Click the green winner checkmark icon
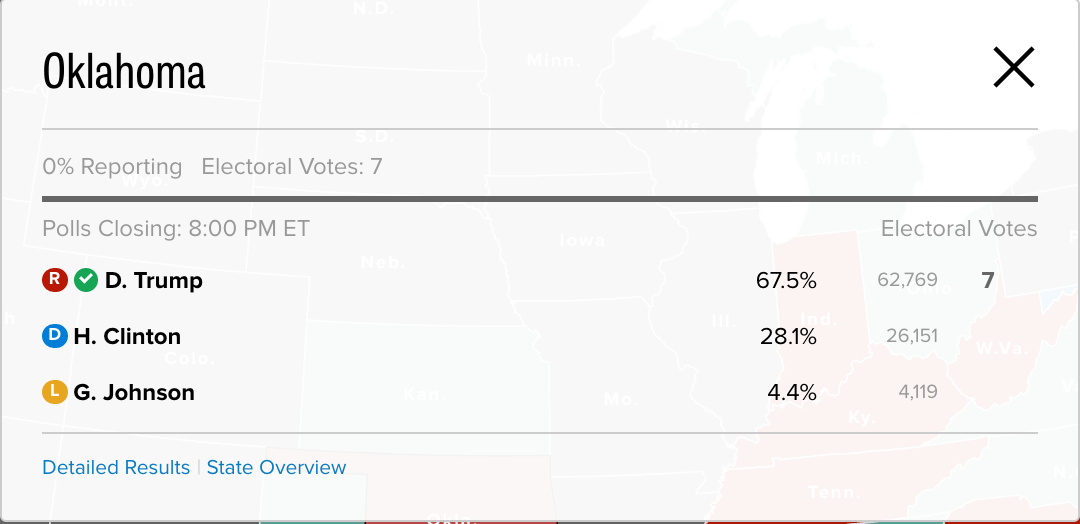 [86, 280]
